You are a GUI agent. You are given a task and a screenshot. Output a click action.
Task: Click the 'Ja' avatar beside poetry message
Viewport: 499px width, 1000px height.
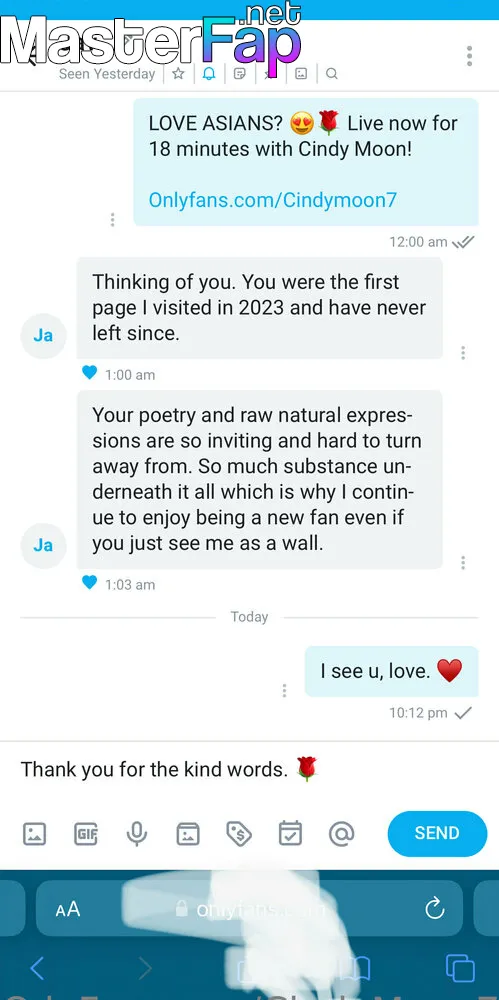(43, 545)
